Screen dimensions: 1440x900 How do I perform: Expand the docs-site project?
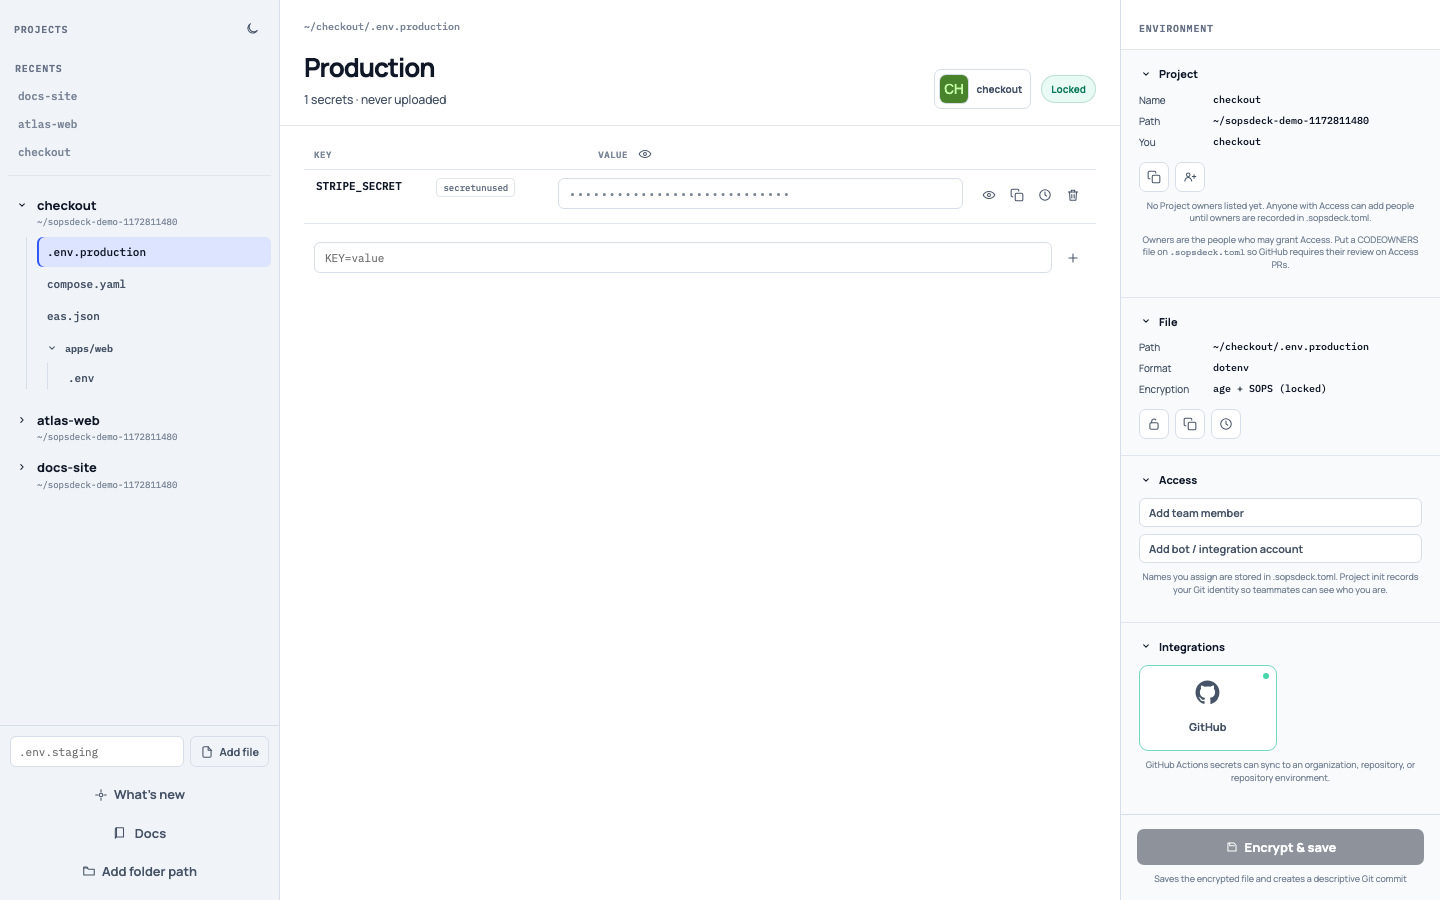pos(22,467)
